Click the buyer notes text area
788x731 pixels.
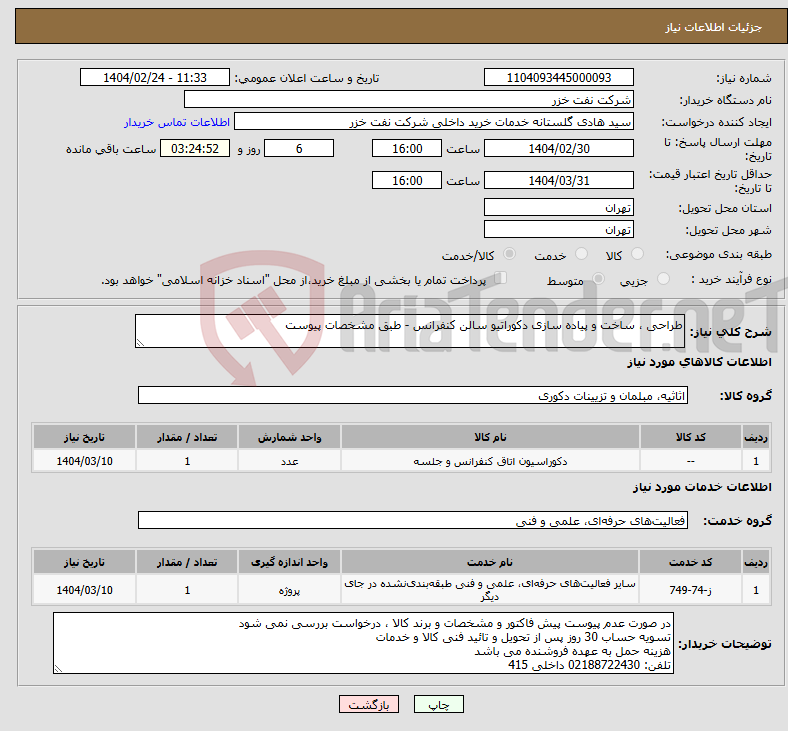pos(363,643)
